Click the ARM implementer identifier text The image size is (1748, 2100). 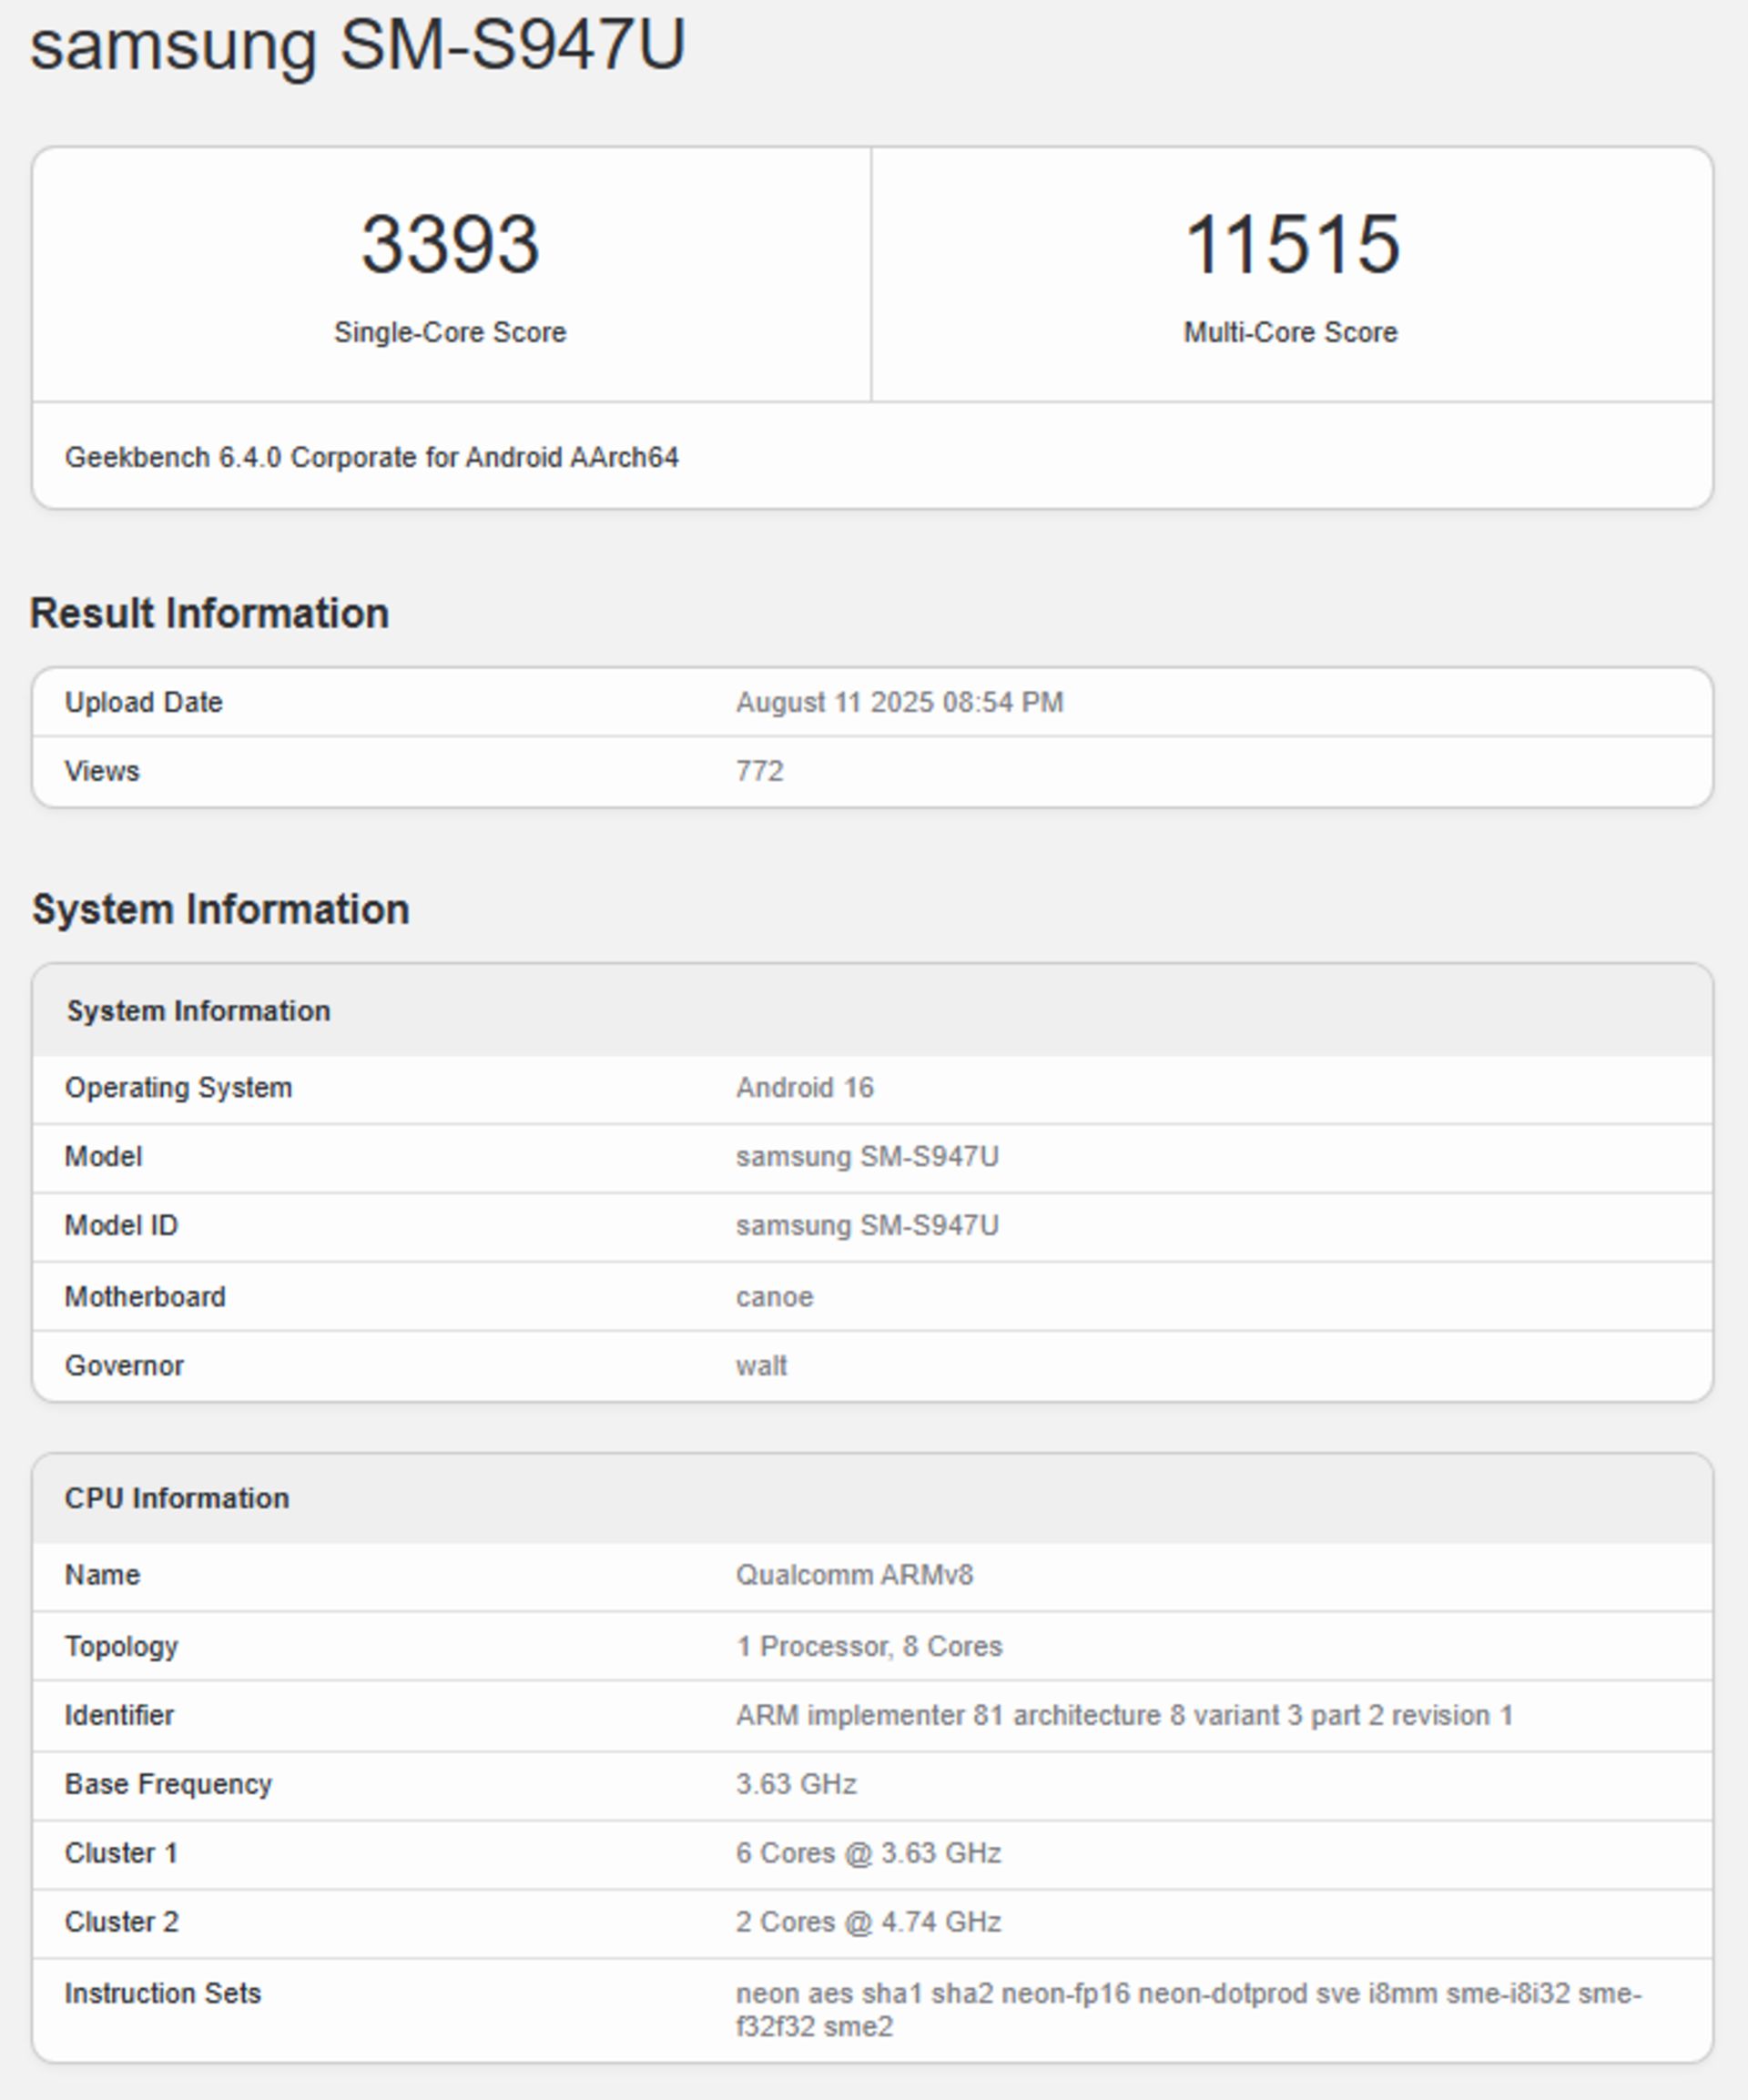(x=1124, y=1715)
